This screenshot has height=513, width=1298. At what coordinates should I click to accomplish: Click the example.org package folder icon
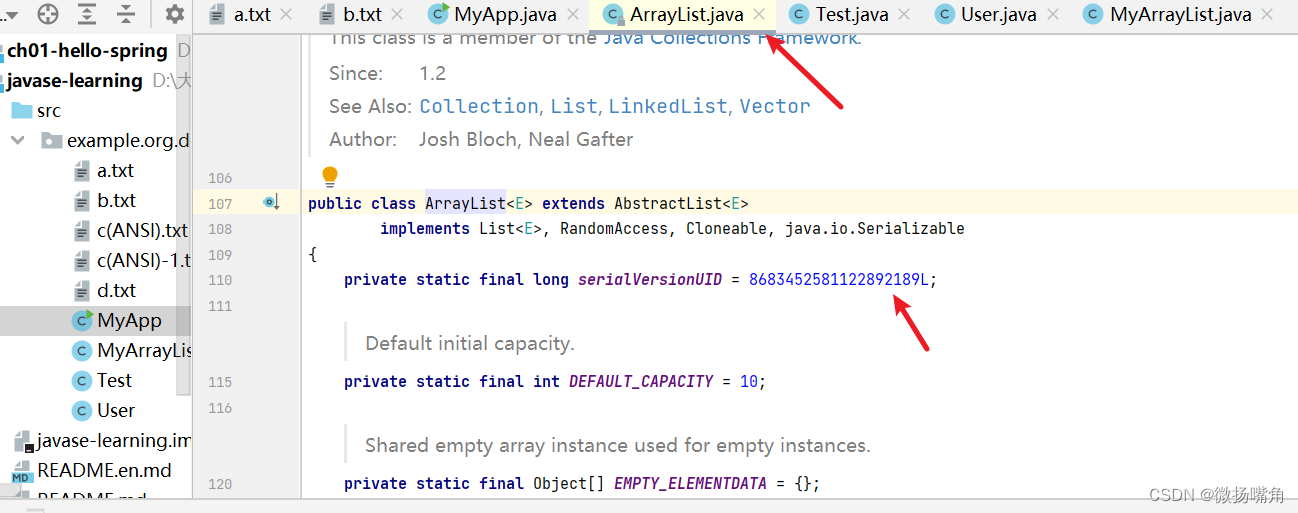(52, 140)
